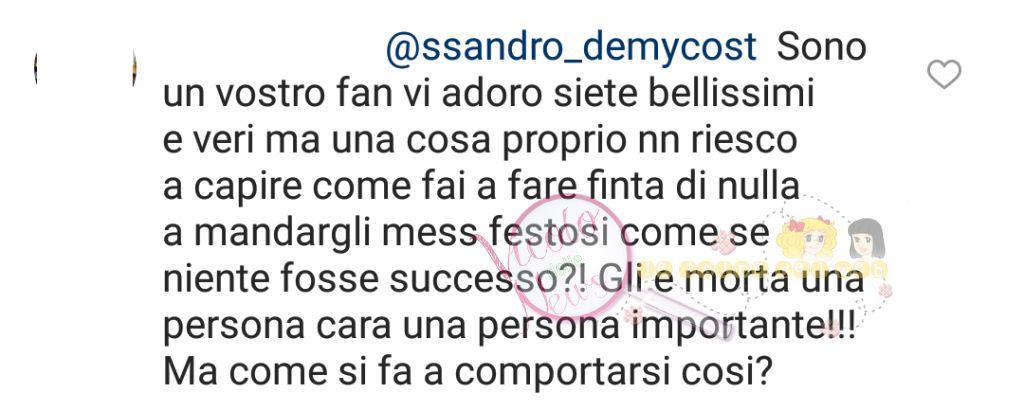Click the text 'niente fosse successo?!'
The height and width of the screenshot is (410, 1024).
tap(373, 279)
